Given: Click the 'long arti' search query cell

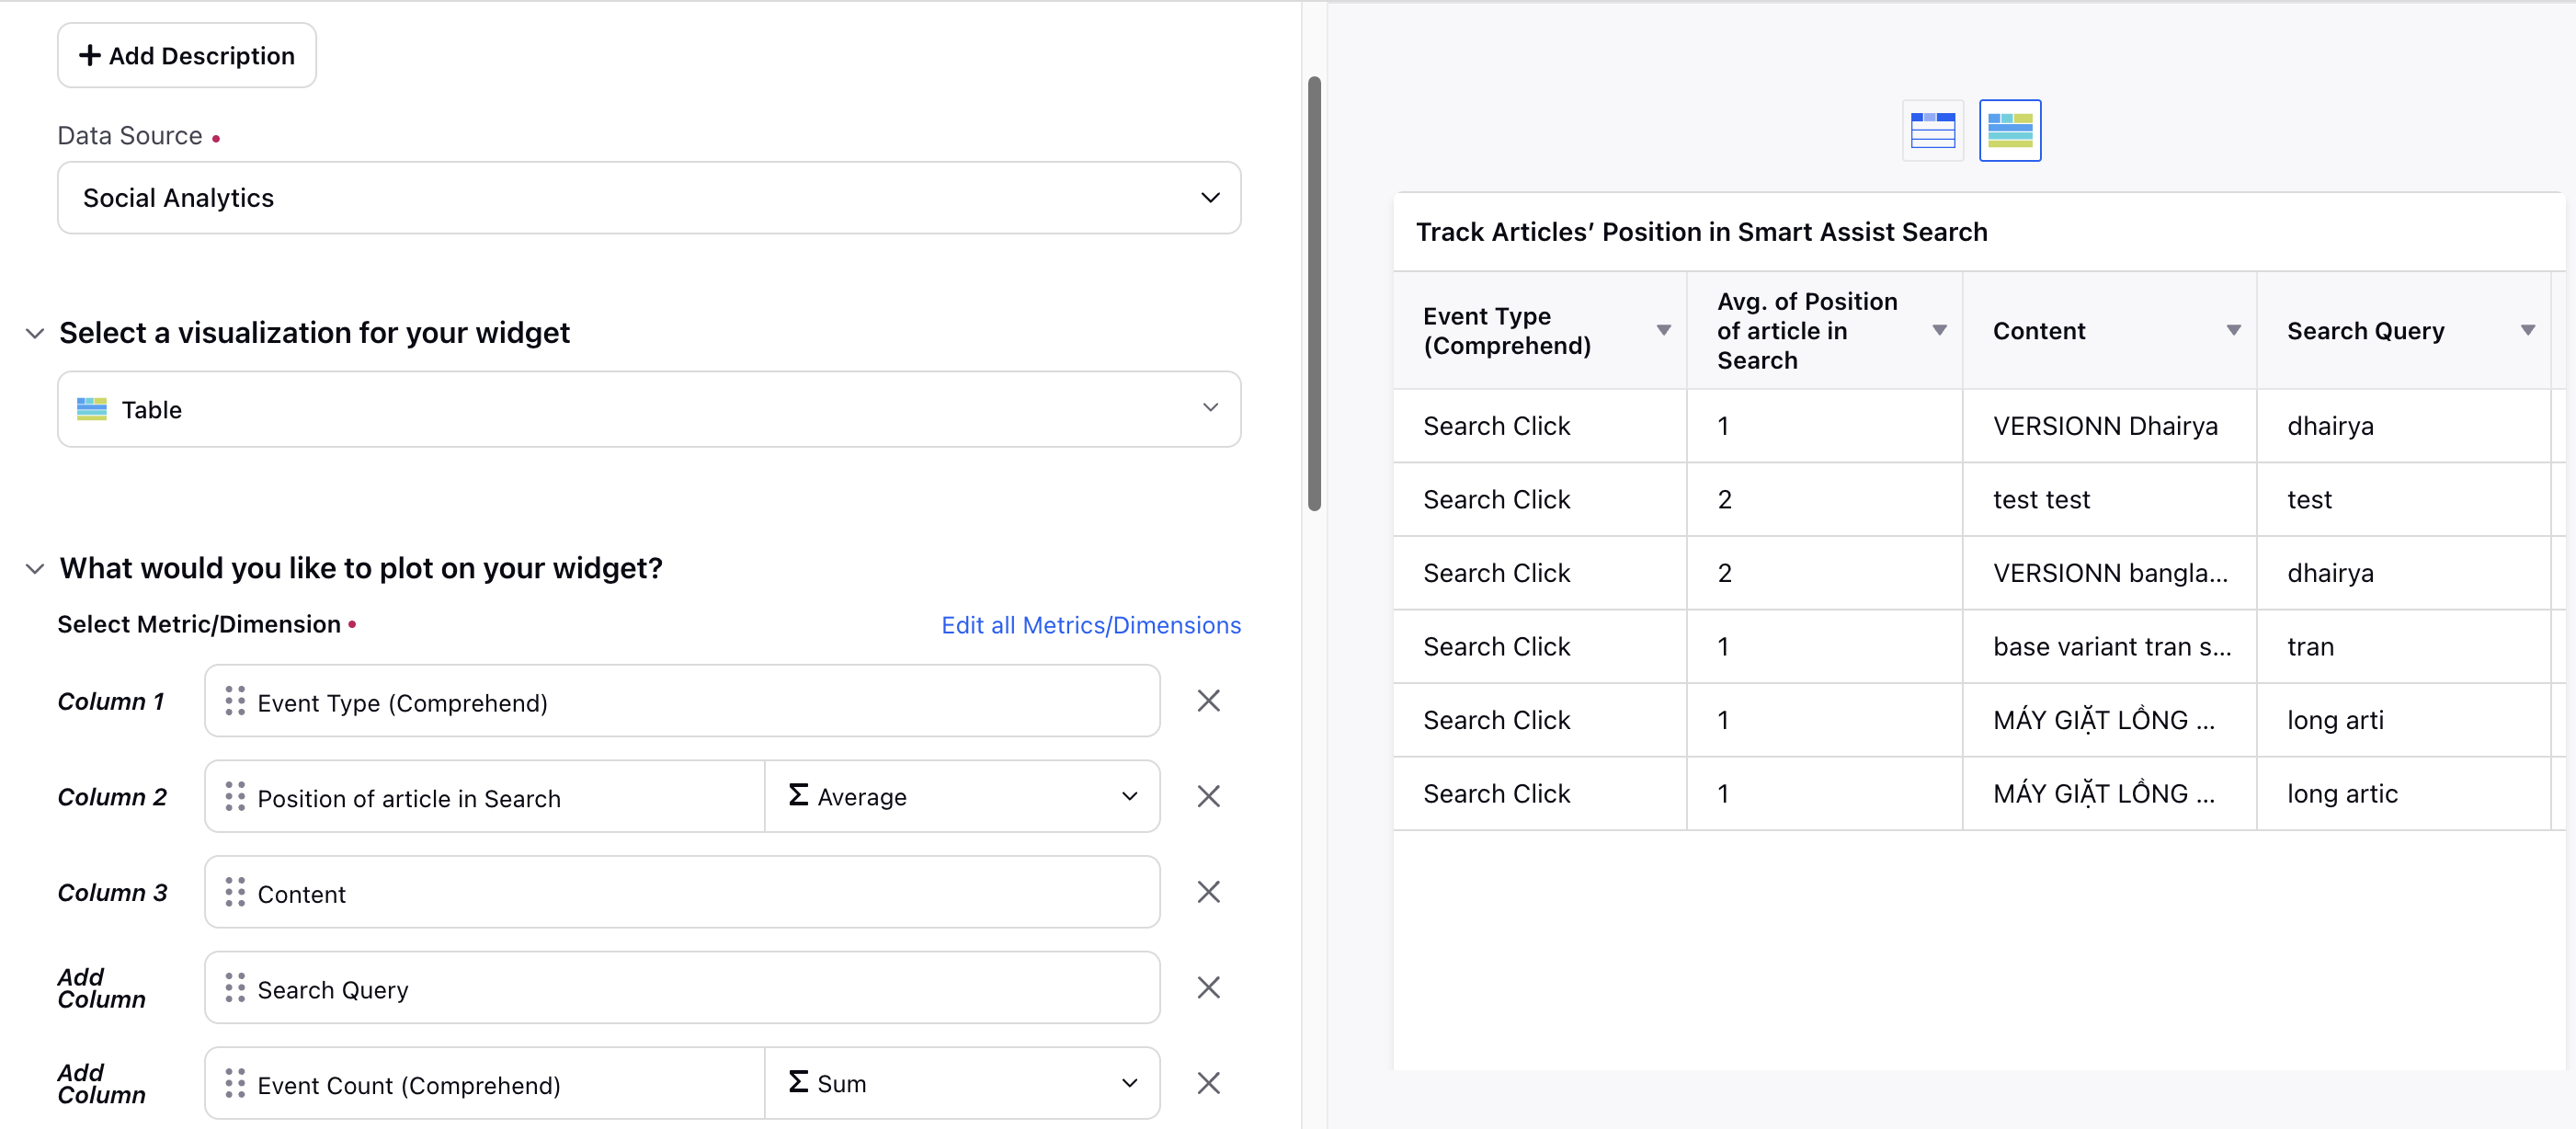Looking at the screenshot, I should tap(2403, 720).
